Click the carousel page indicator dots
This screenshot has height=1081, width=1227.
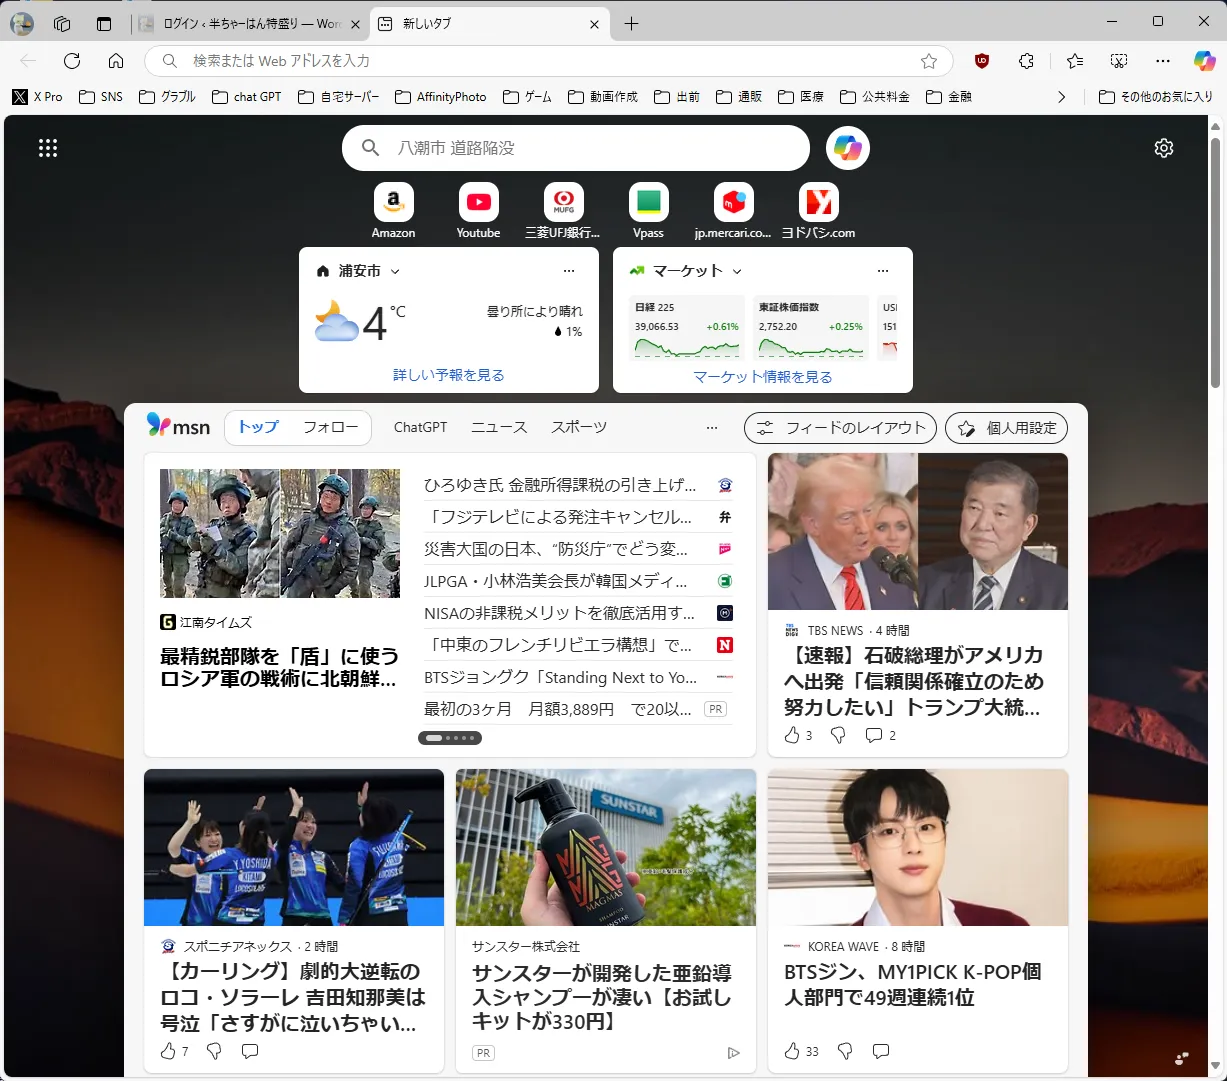[450, 738]
